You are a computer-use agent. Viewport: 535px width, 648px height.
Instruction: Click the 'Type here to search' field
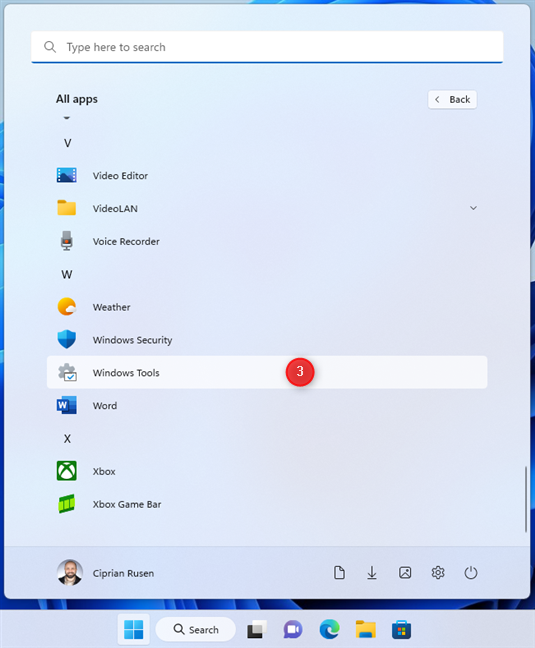pos(267,47)
